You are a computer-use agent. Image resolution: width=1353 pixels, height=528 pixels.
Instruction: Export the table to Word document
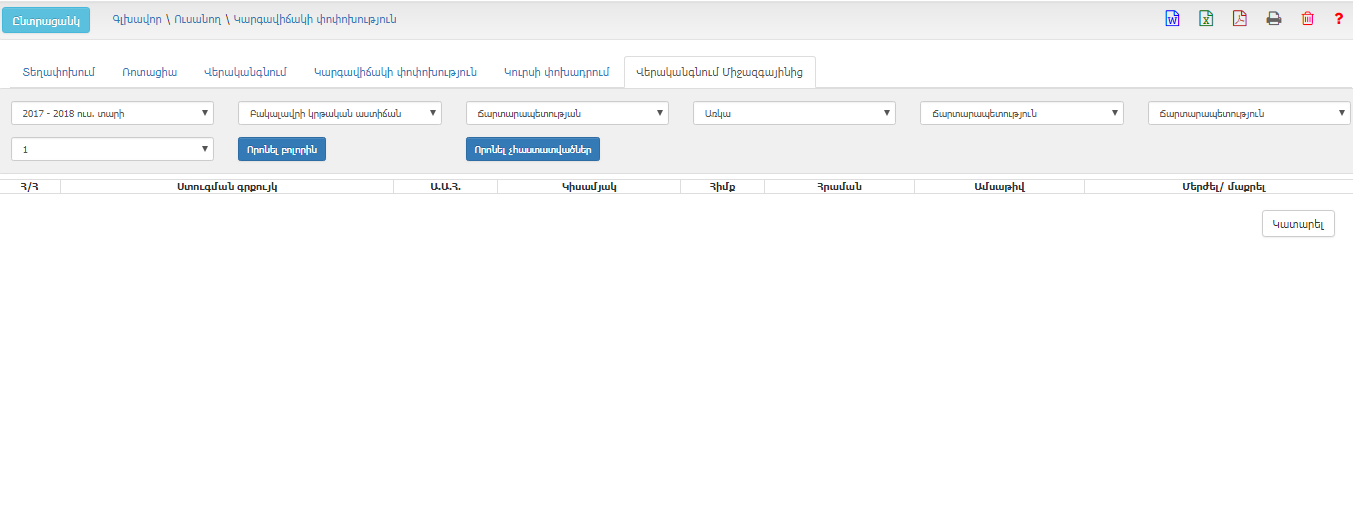(x=1172, y=19)
